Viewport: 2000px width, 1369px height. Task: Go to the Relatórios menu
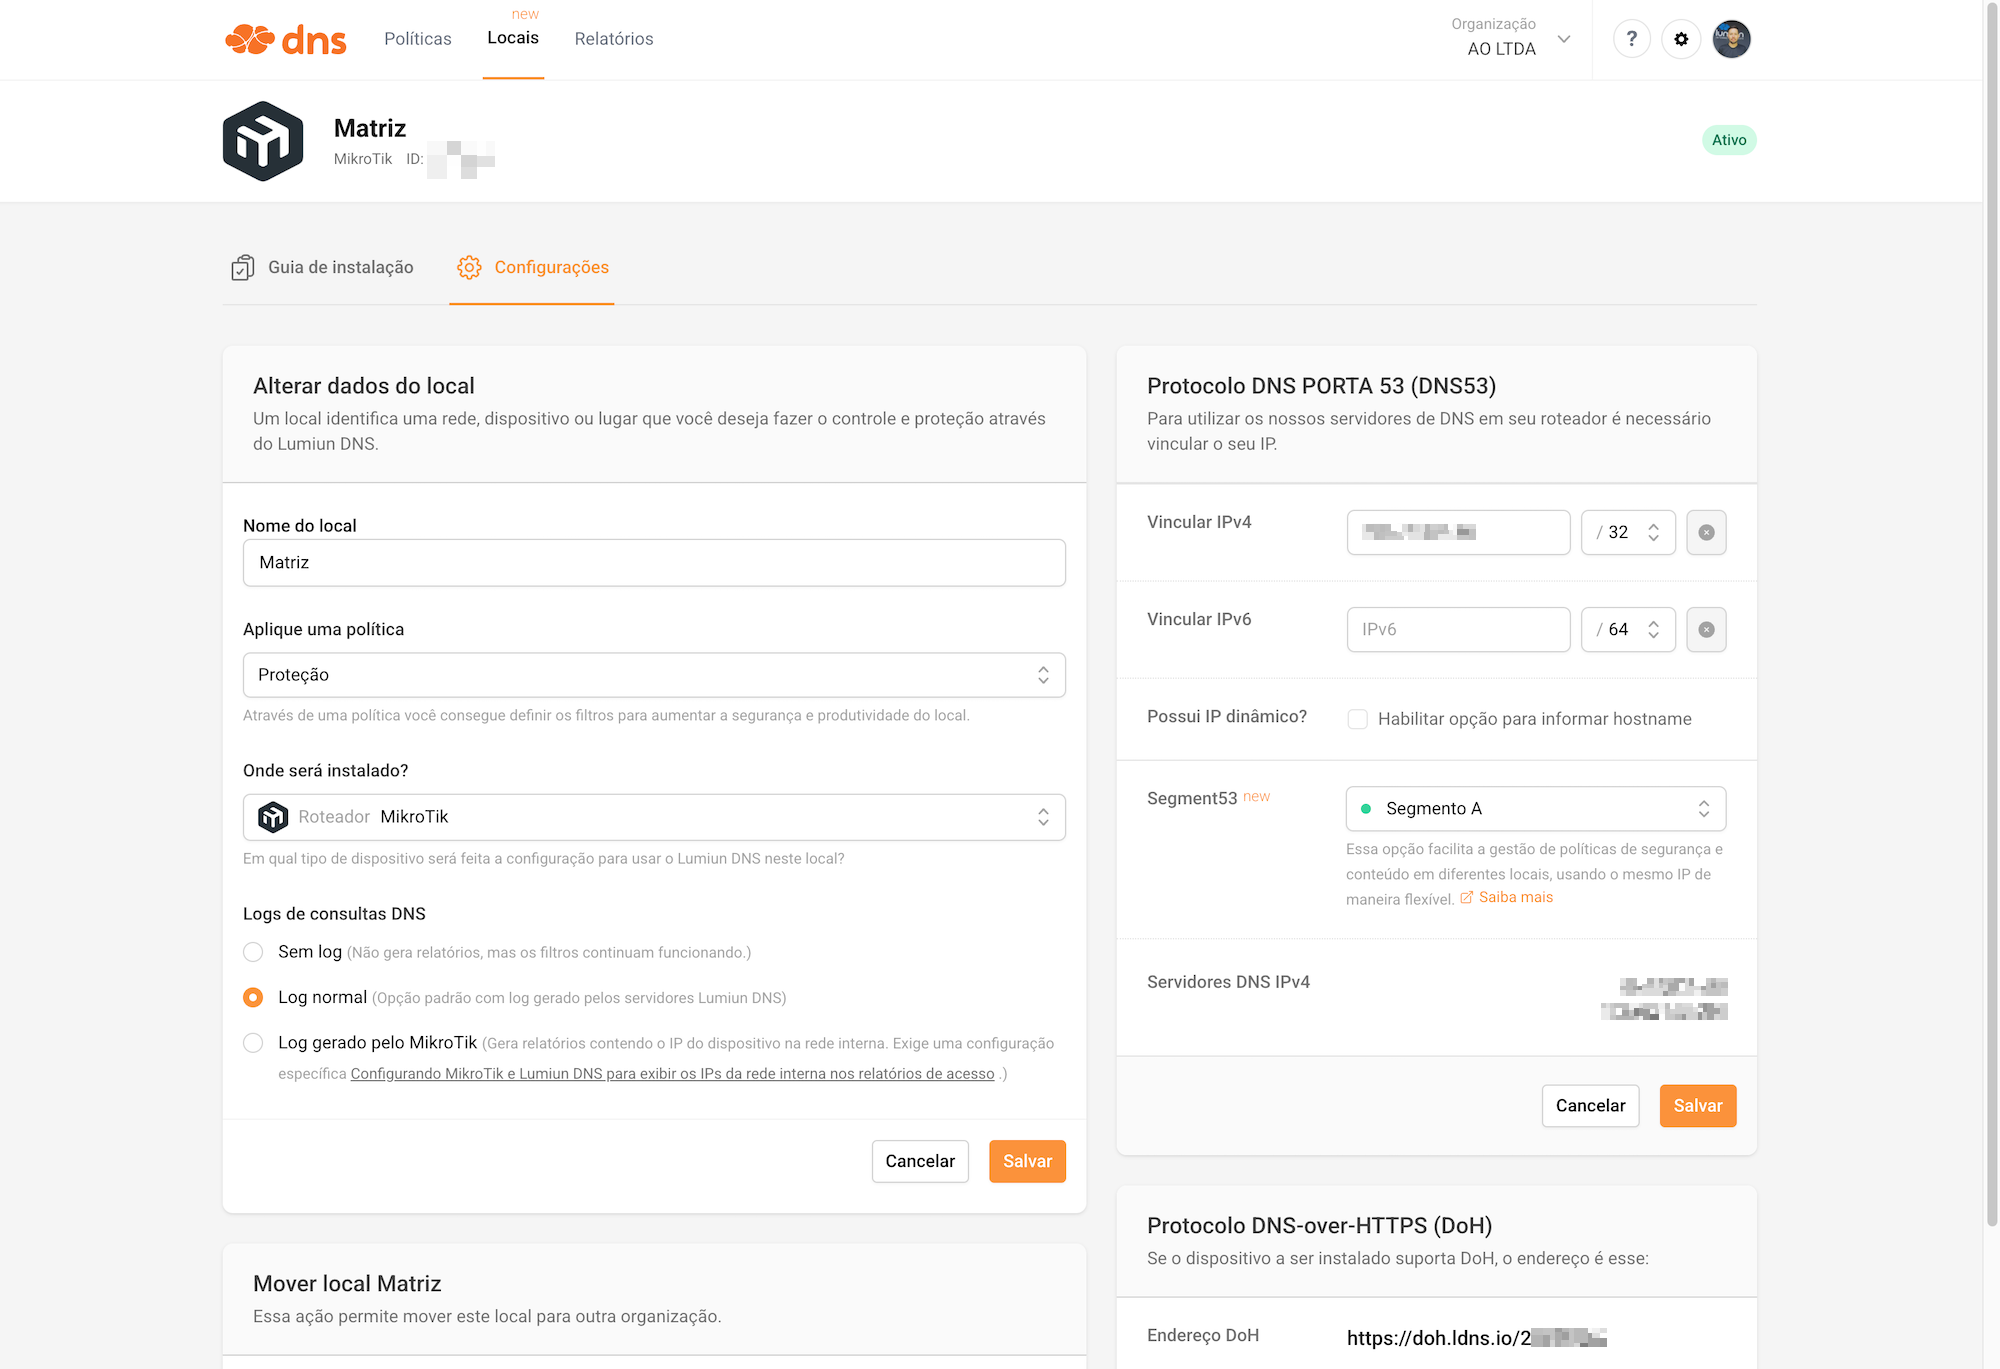pyautogui.click(x=614, y=39)
